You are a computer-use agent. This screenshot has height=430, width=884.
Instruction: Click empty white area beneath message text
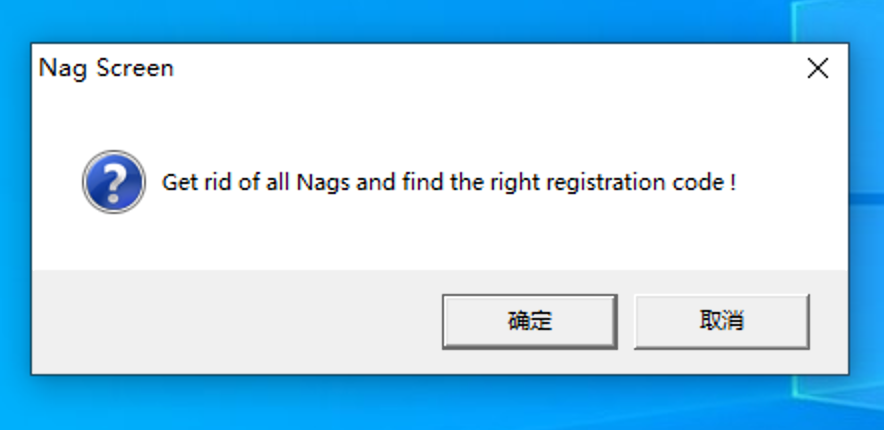(x=440, y=237)
